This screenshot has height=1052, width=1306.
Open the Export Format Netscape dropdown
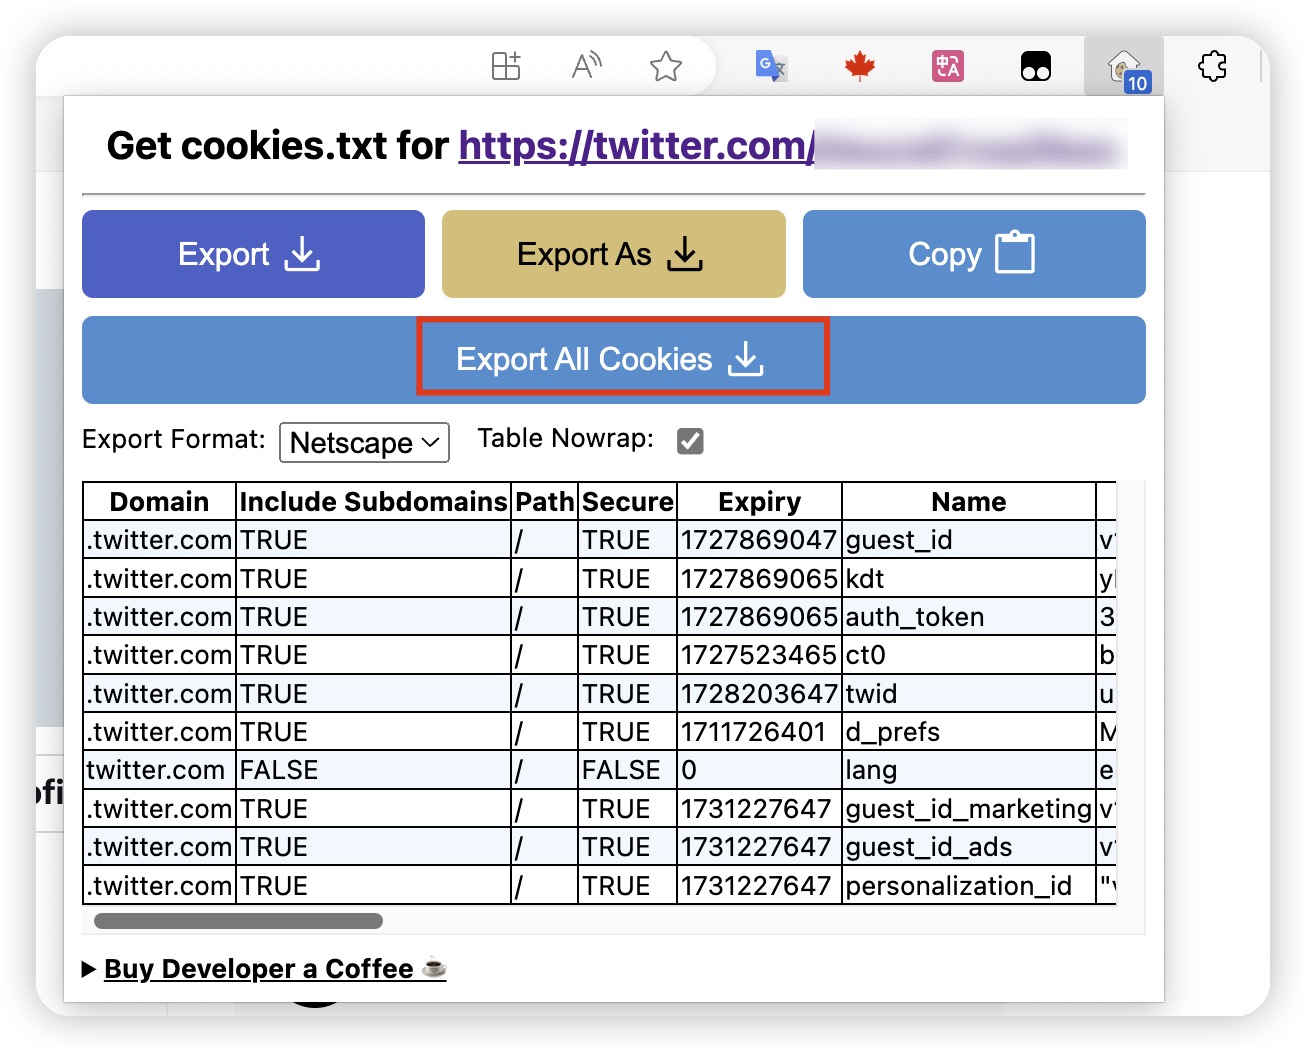point(365,442)
